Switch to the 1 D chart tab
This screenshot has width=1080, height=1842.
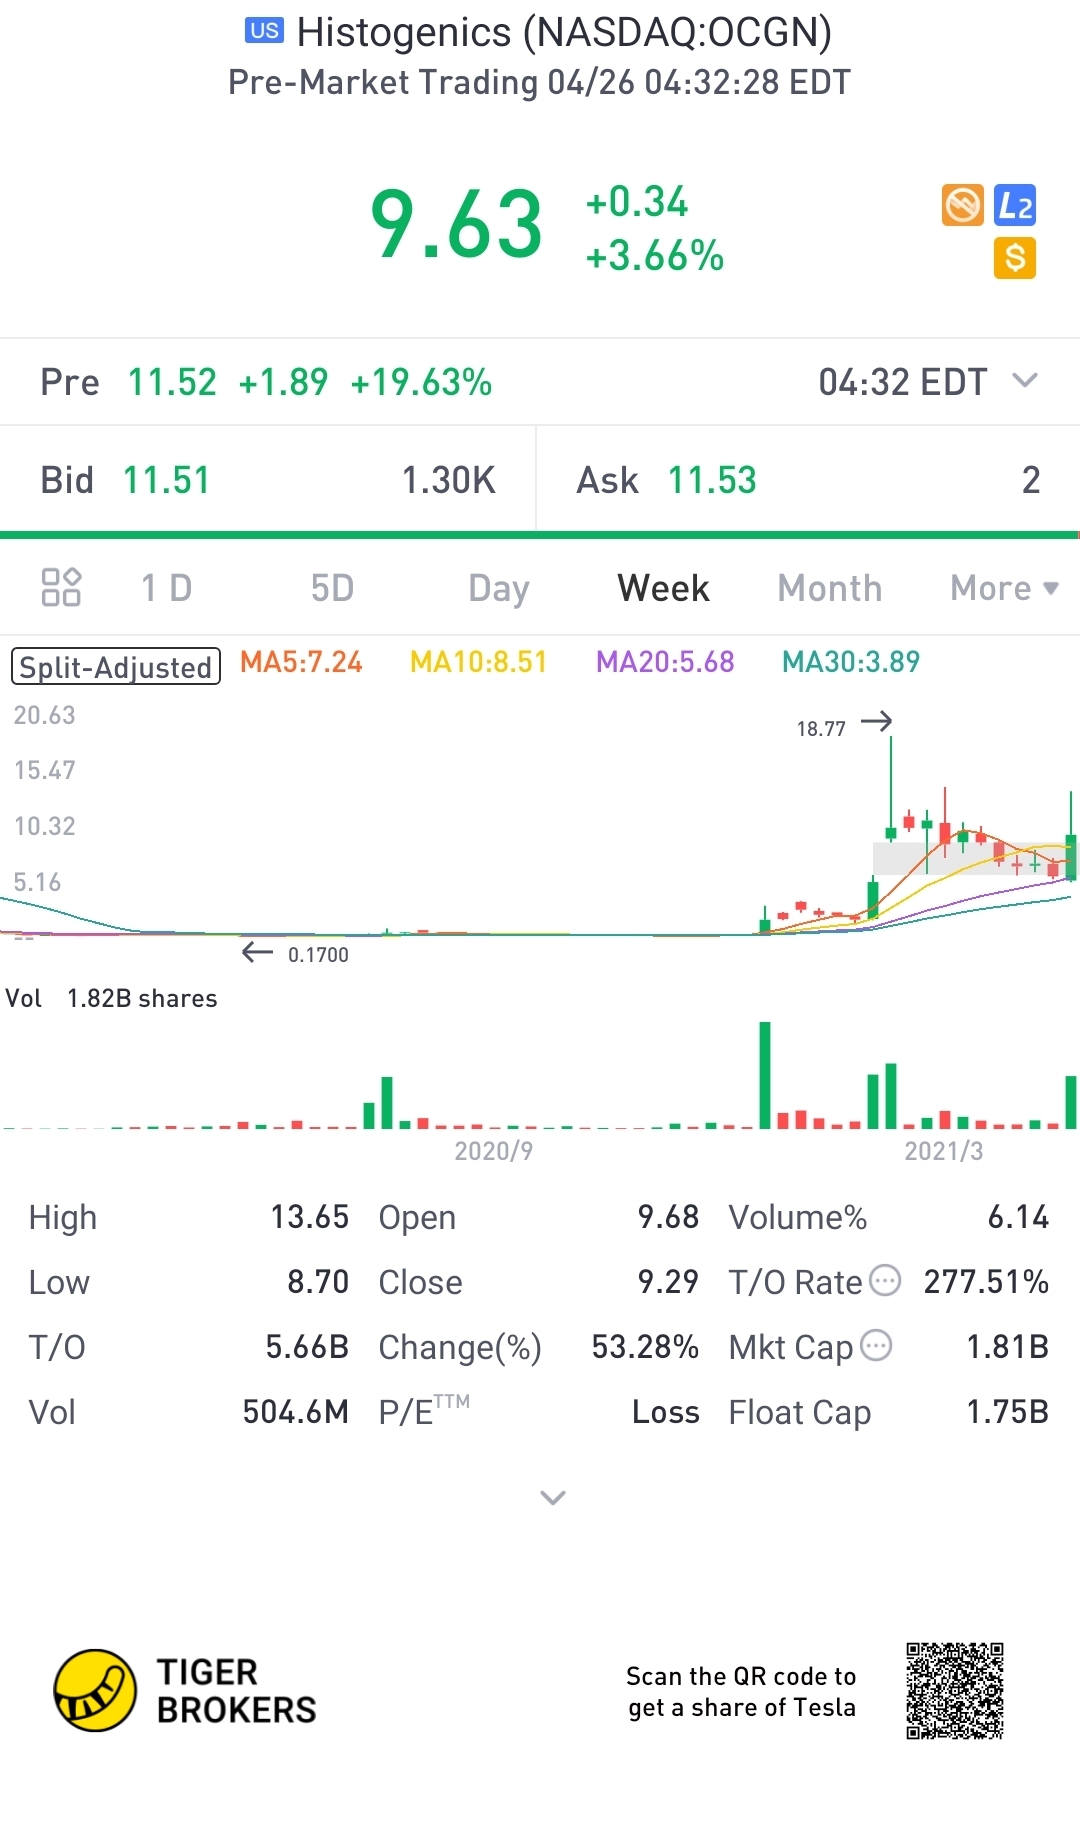pos(166,588)
